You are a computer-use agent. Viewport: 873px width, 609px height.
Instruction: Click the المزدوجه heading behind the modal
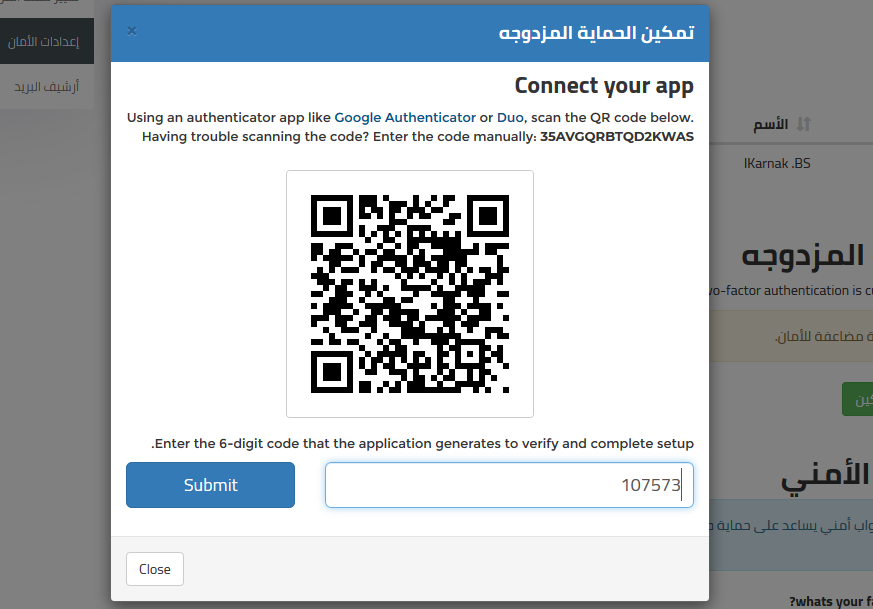[x=803, y=255]
